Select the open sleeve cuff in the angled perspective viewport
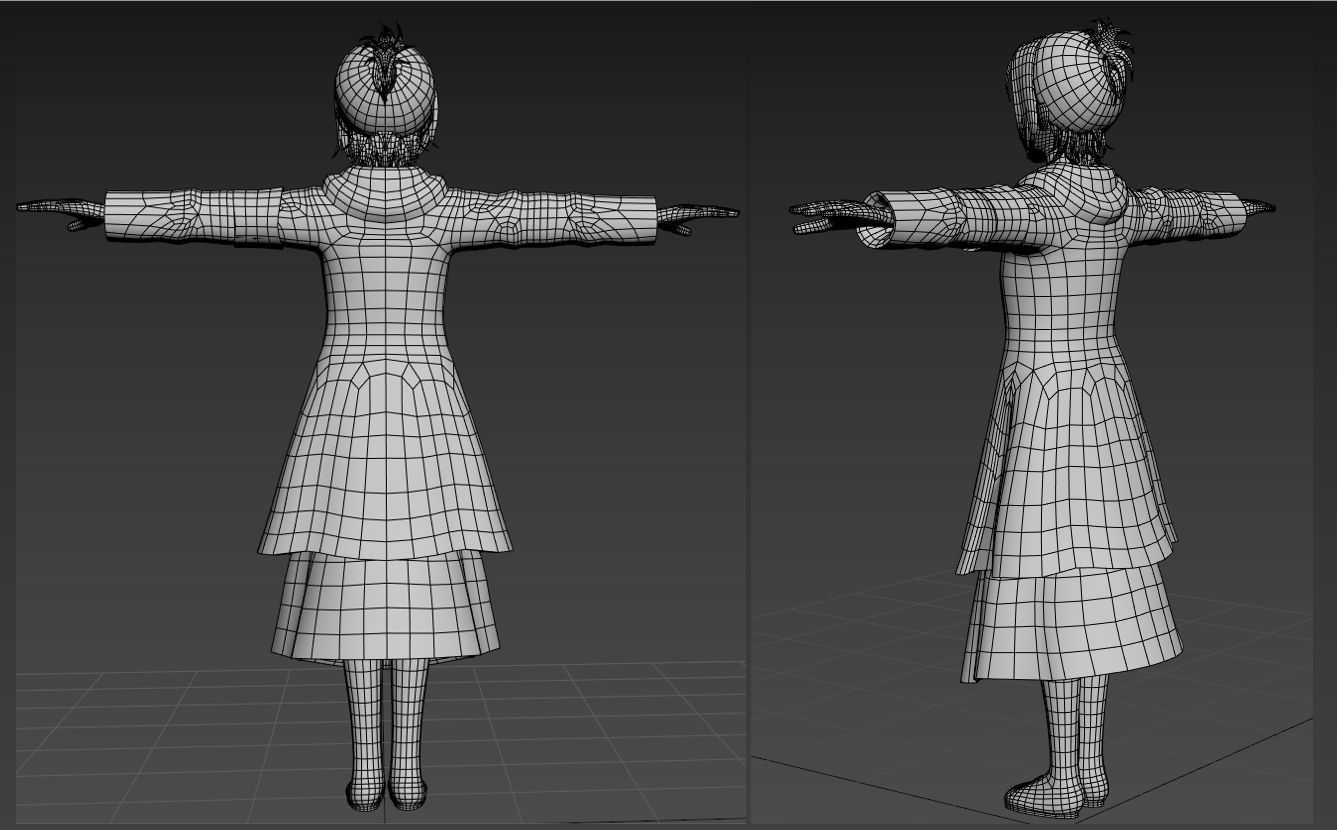The height and width of the screenshot is (830, 1337). 877,221
